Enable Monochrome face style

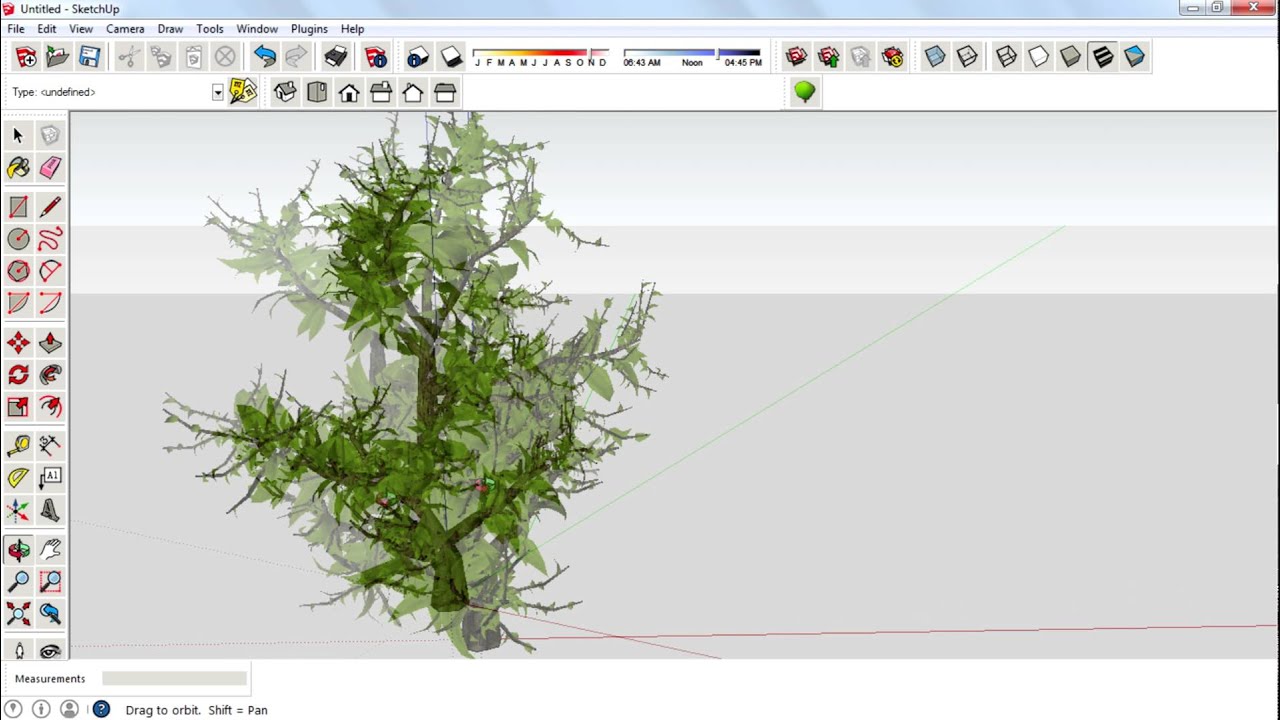1135,57
